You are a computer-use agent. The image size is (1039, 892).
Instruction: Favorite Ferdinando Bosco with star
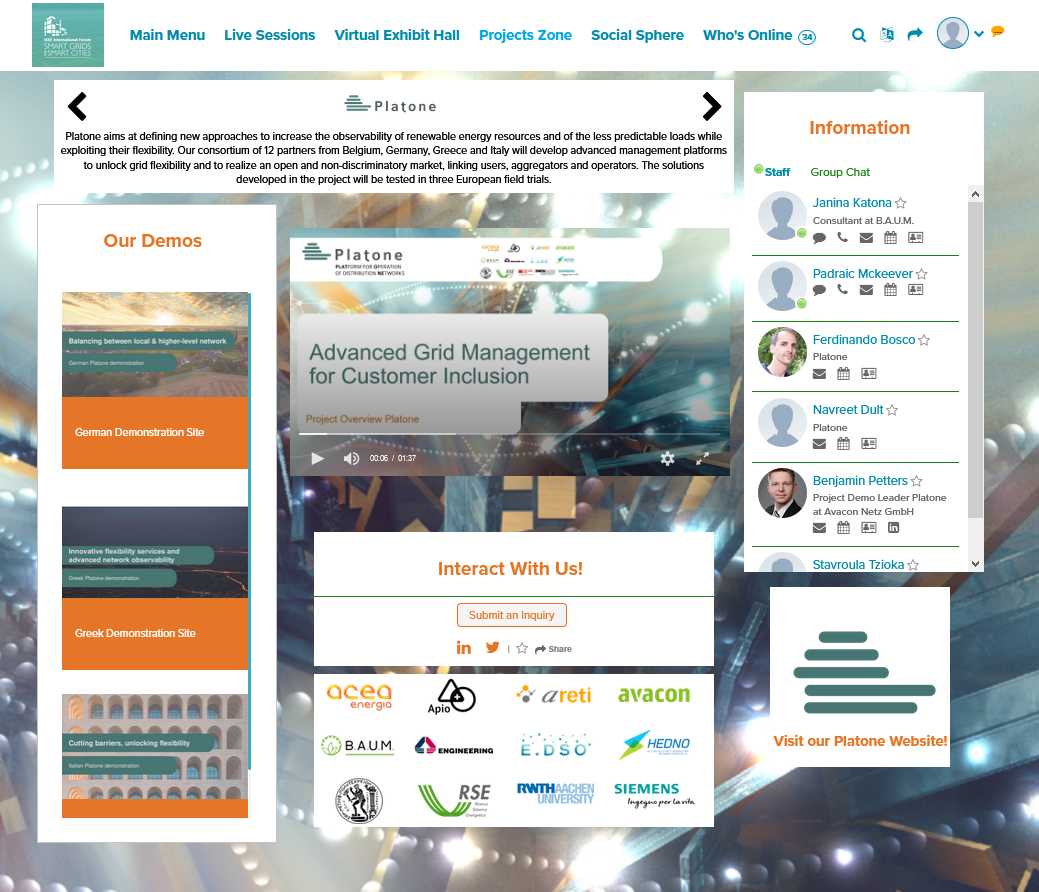tap(924, 340)
